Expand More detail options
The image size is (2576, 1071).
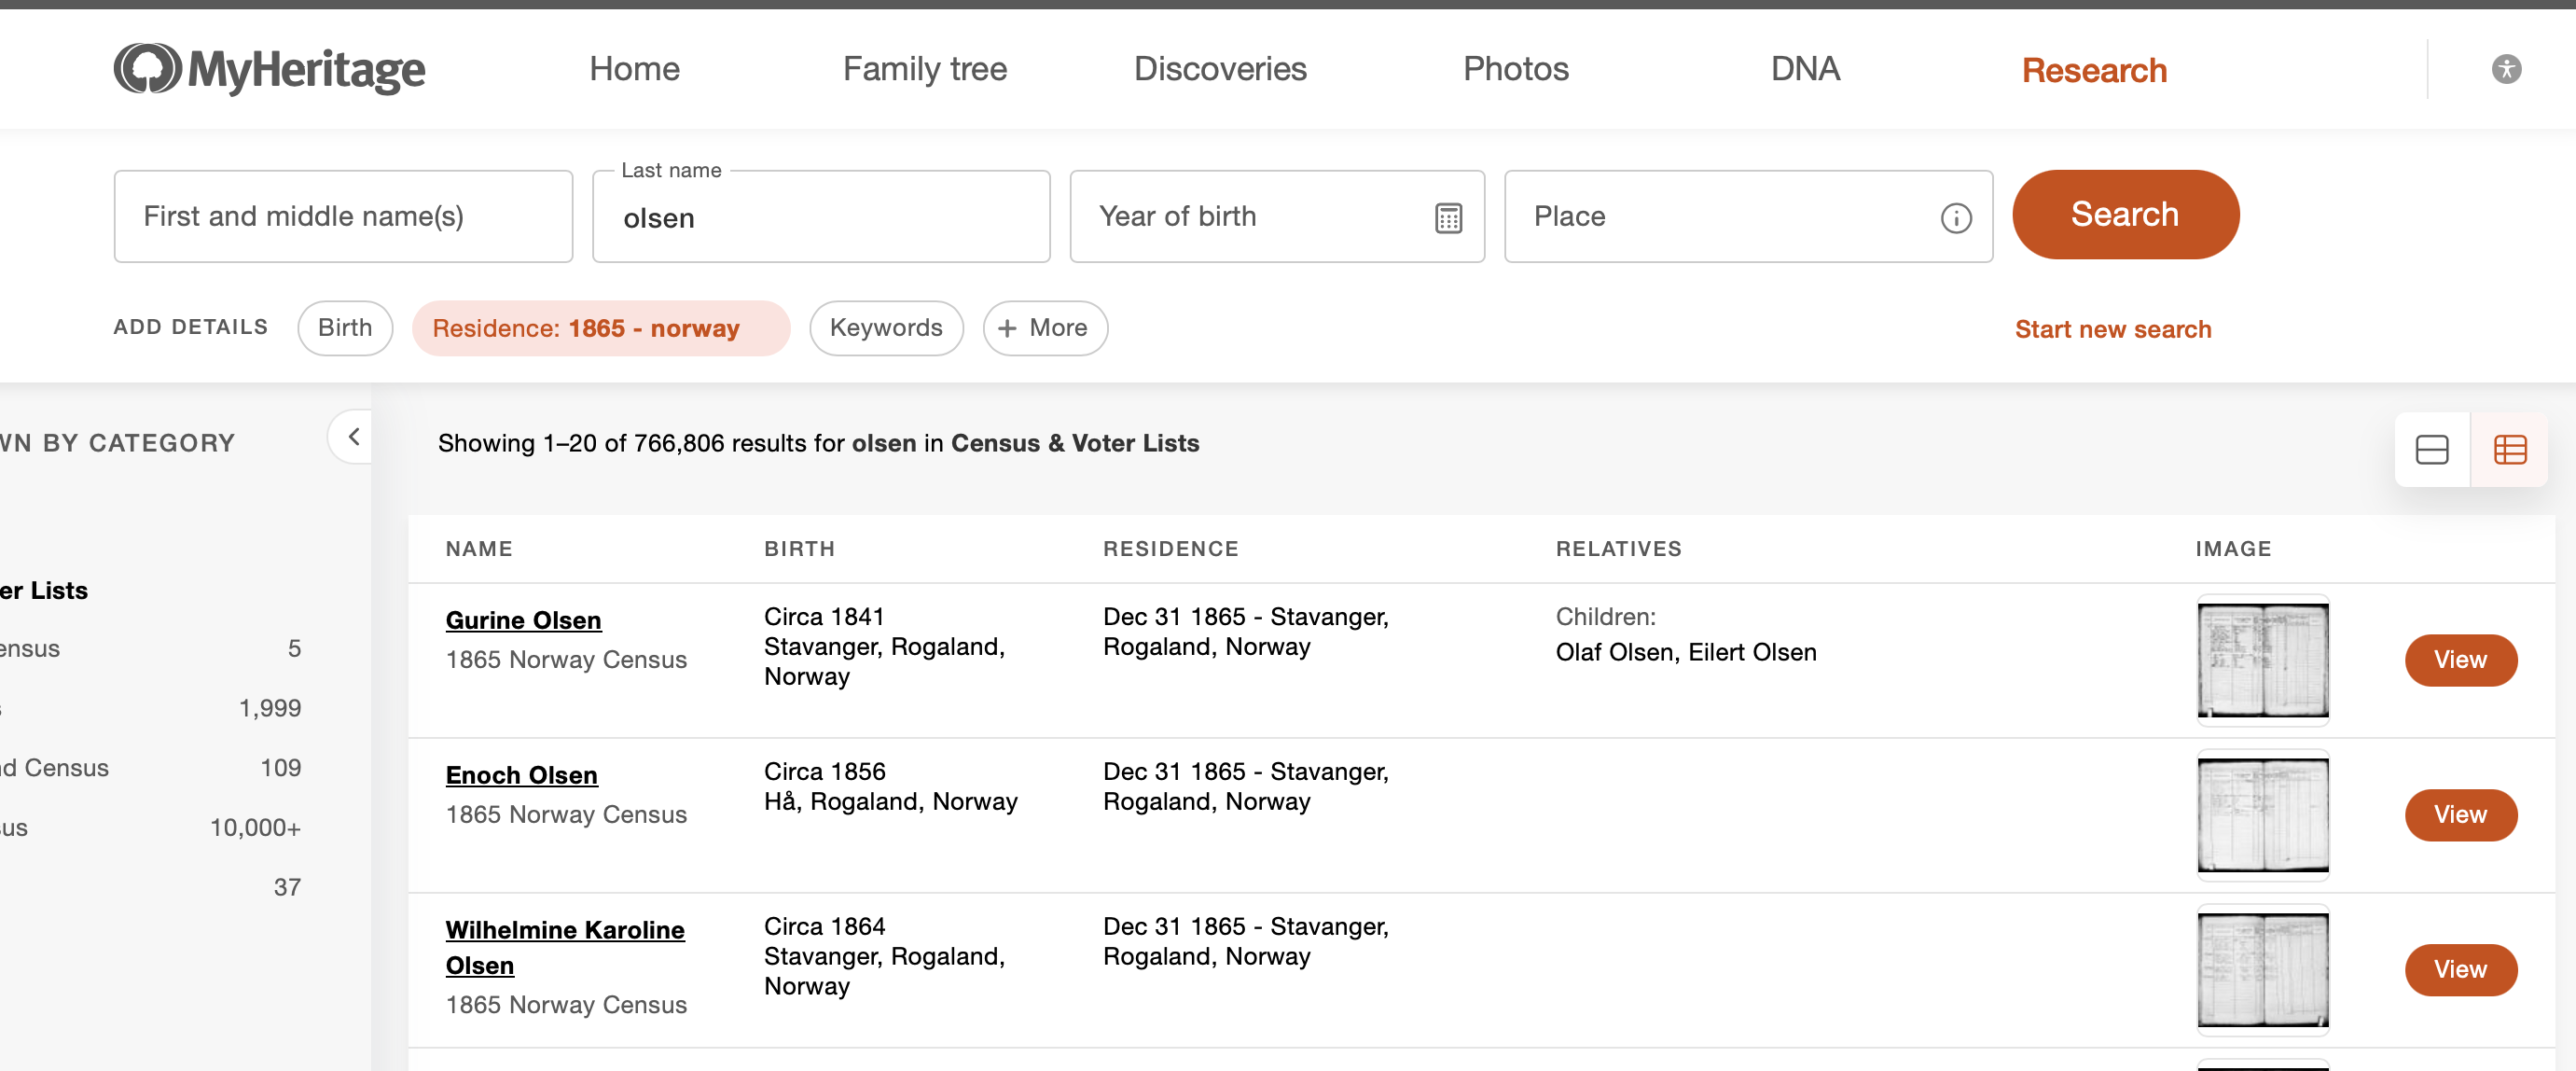[x=1045, y=328]
